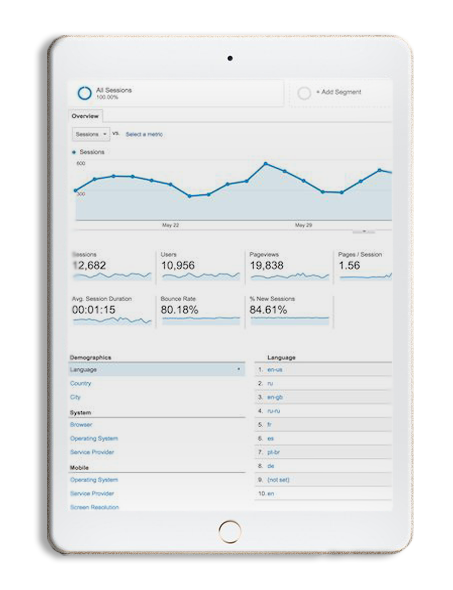Click the All Sessions segment circle icon
The width and height of the screenshot is (453, 590).
pyautogui.click(x=84, y=93)
